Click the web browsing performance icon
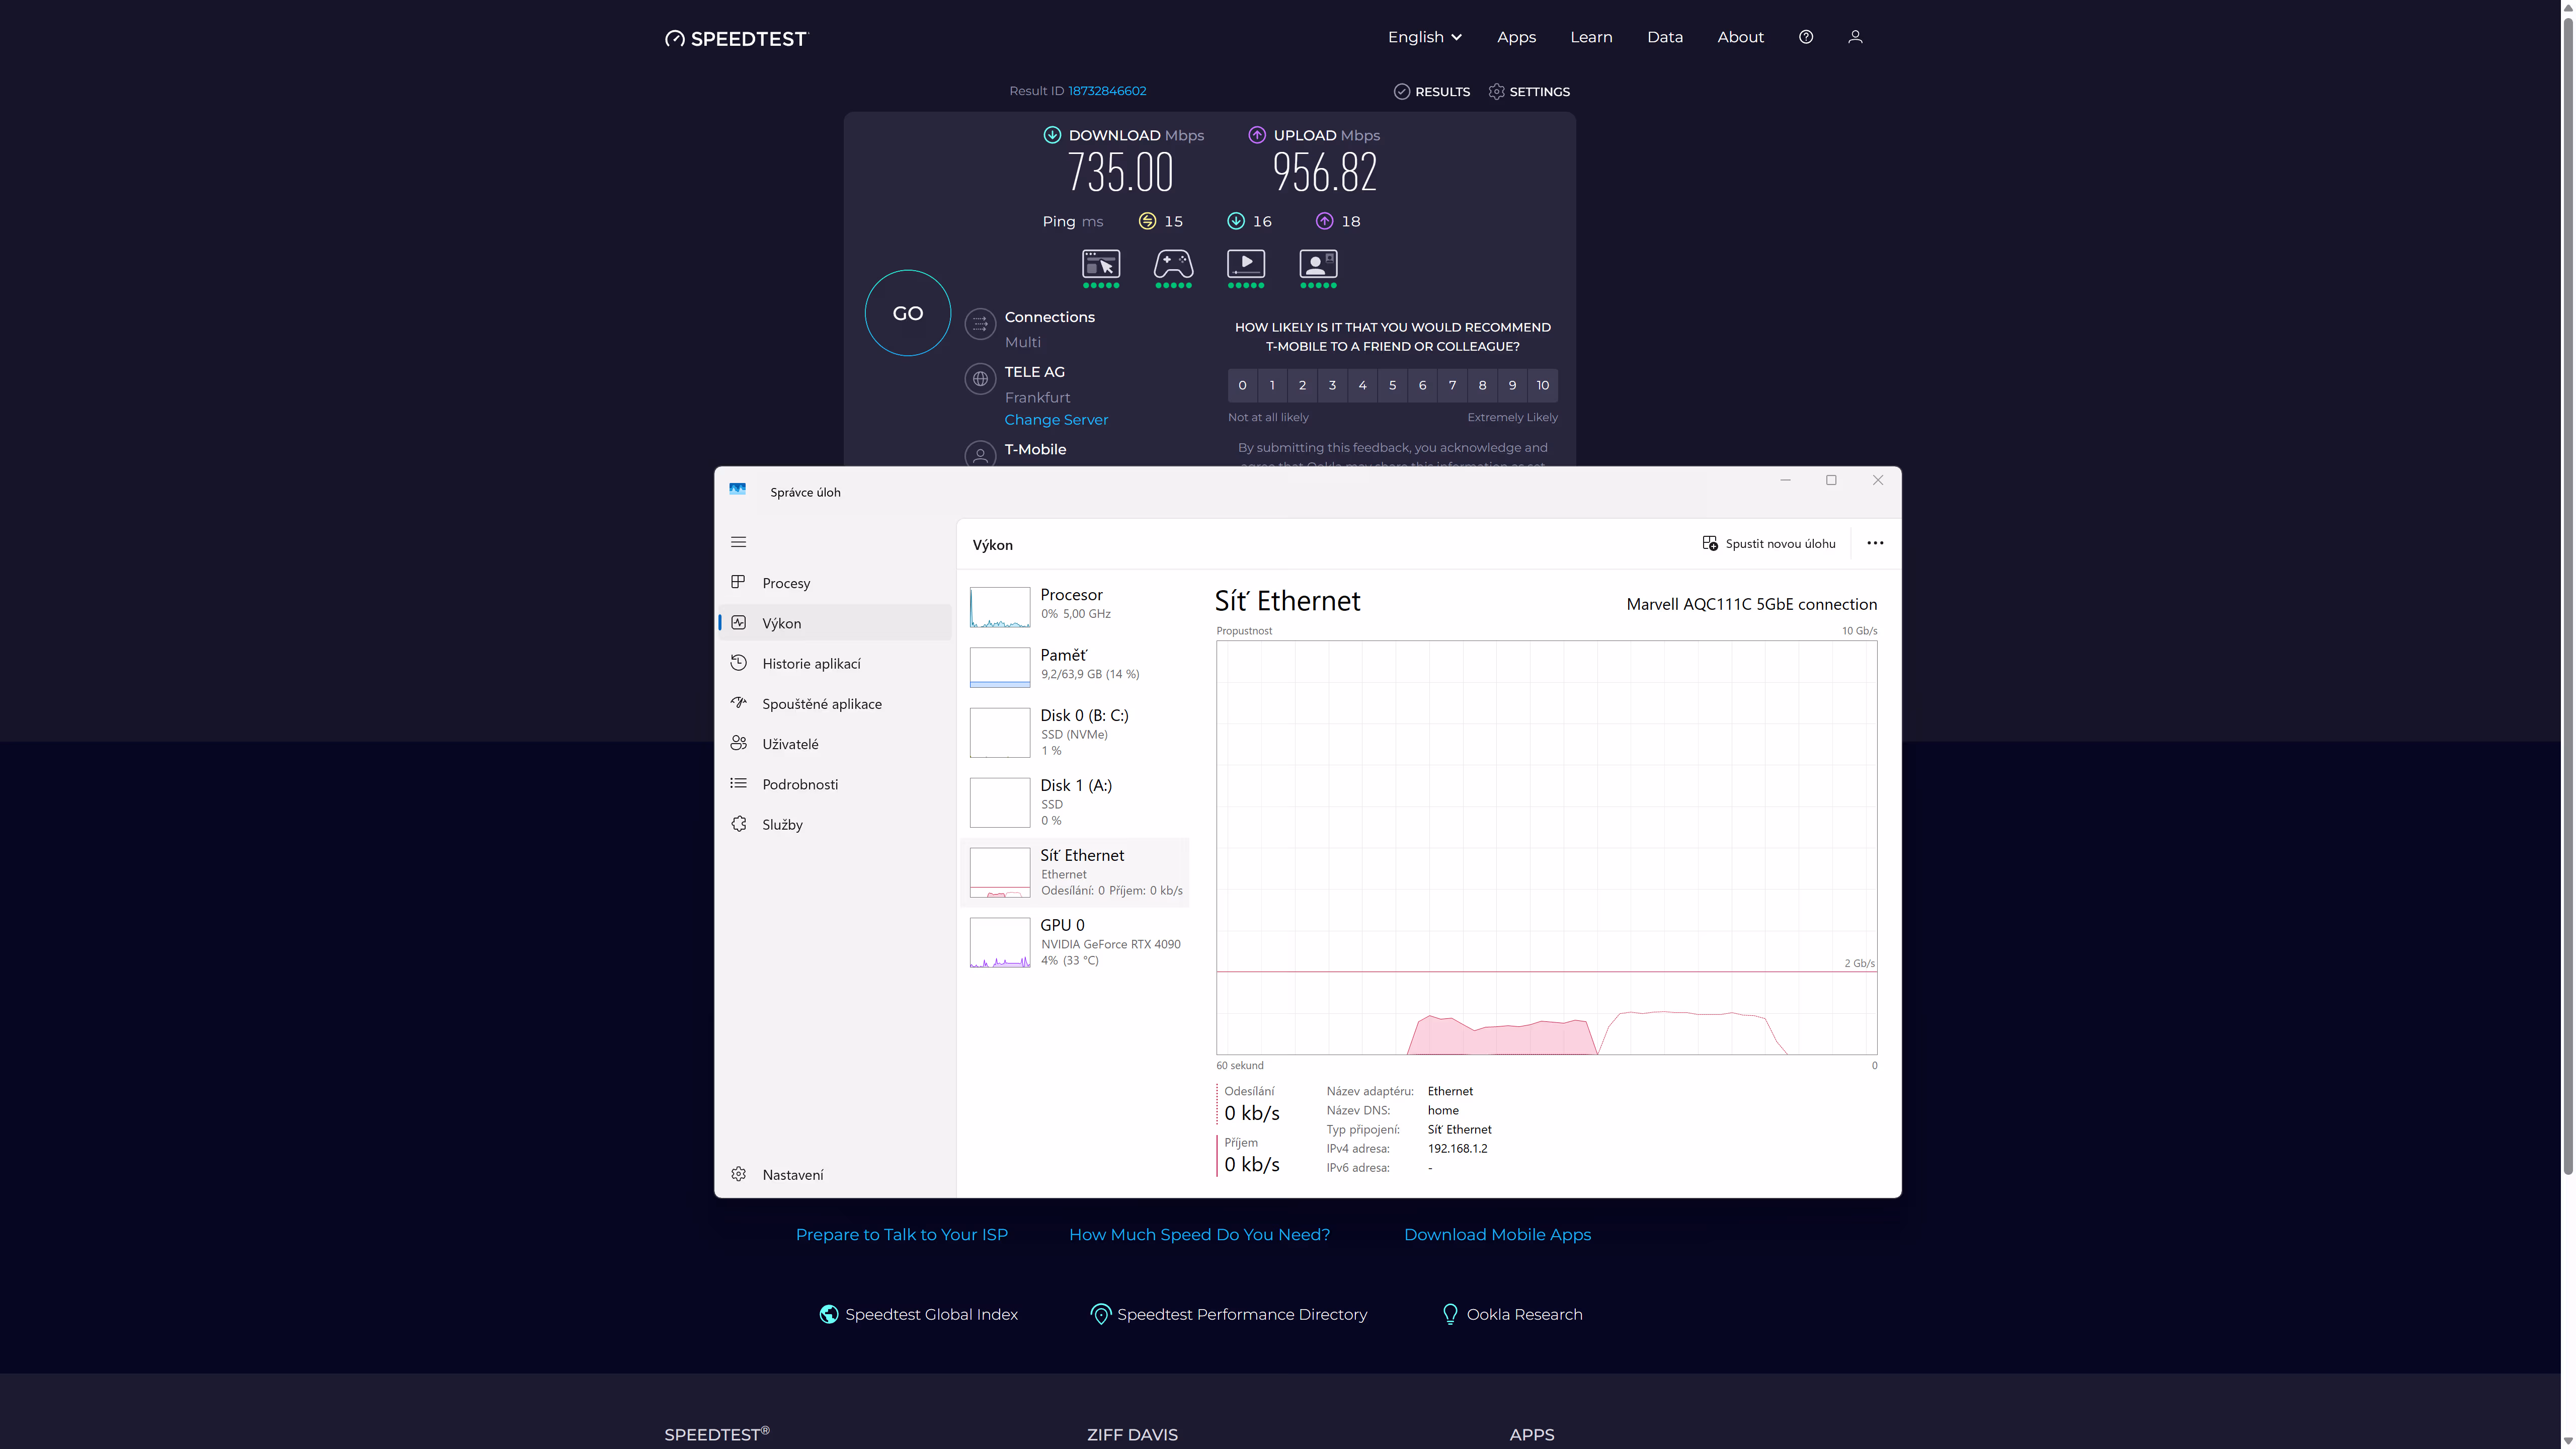Viewport: 2576px width, 1449px height. click(1100, 264)
